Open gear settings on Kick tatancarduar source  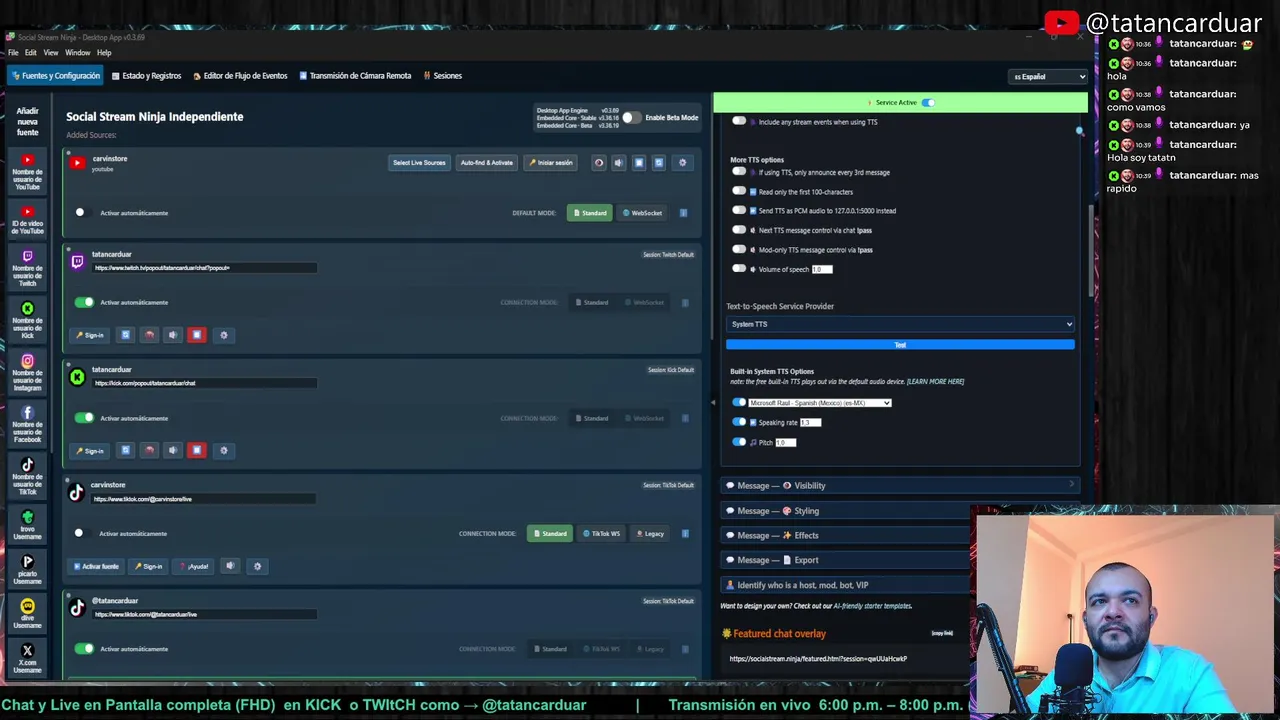pos(224,450)
